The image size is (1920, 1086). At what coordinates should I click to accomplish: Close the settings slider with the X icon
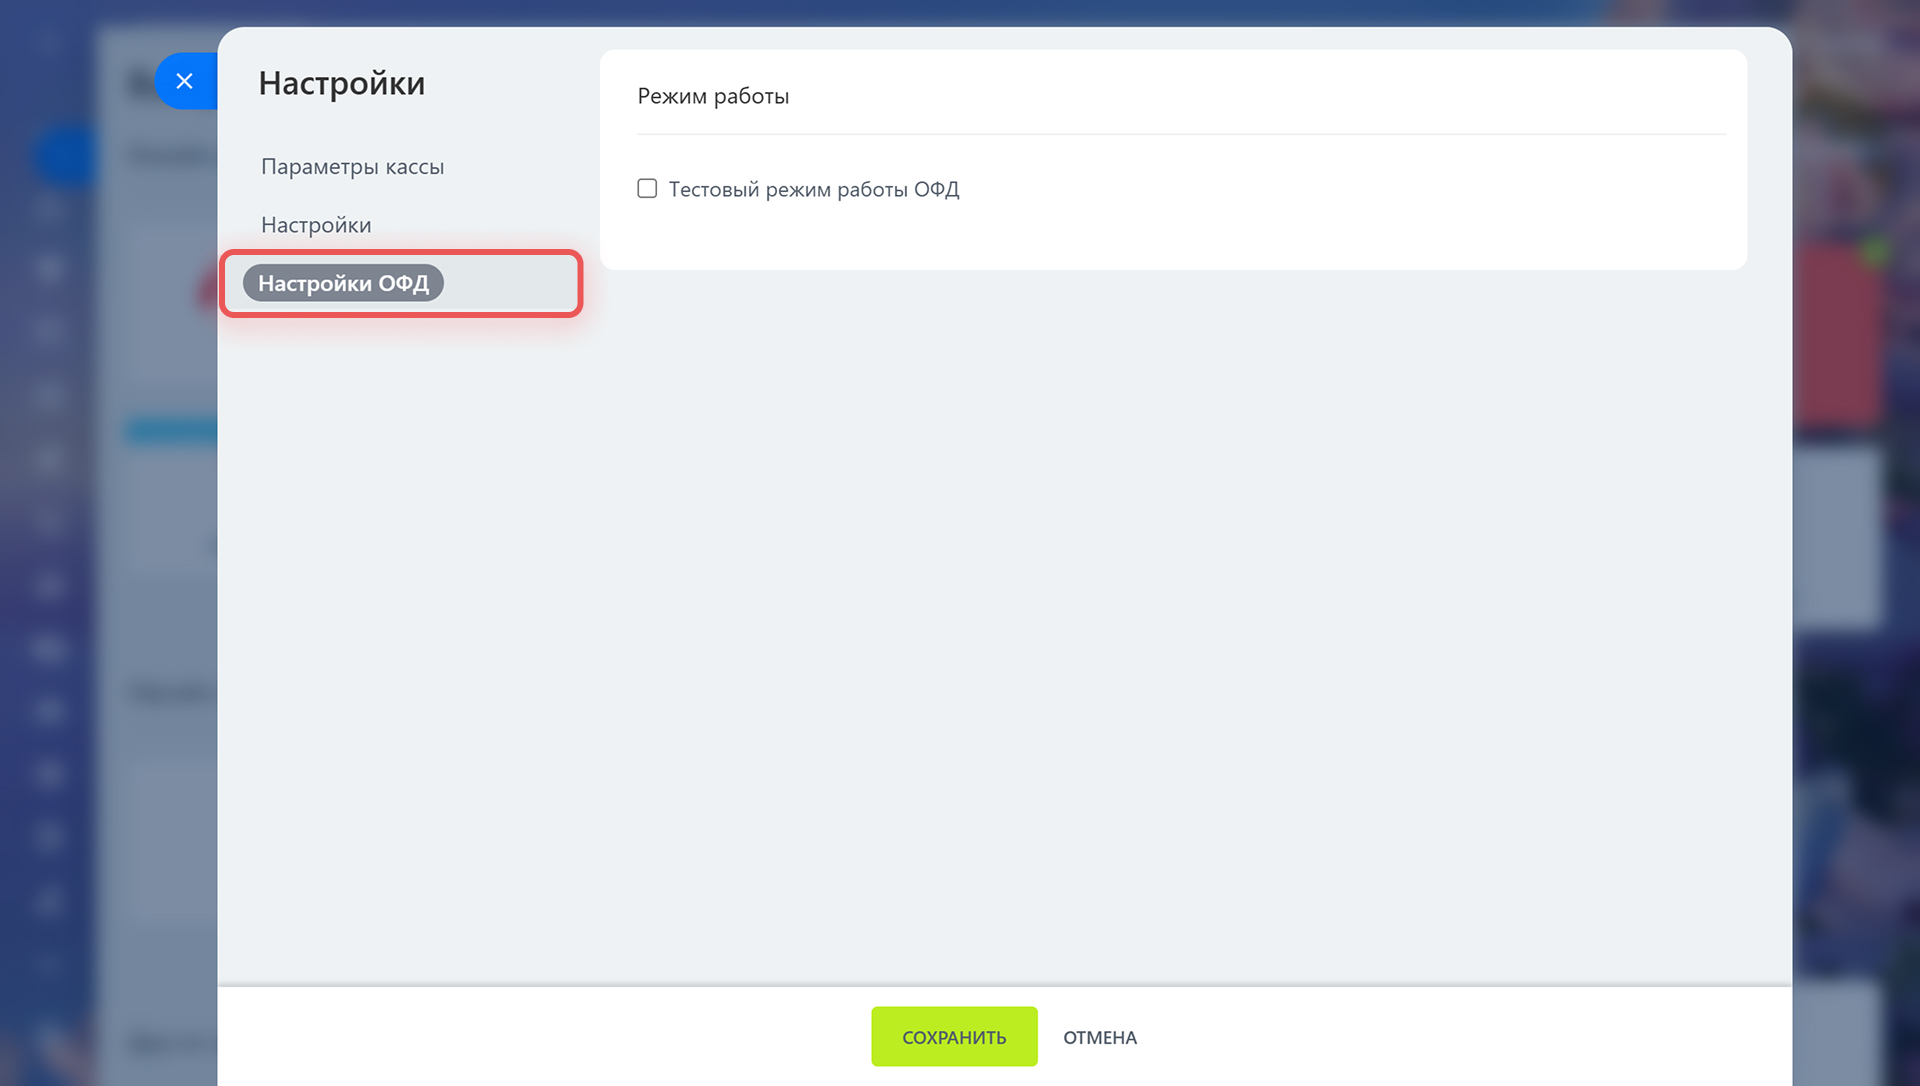coord(184,81)
